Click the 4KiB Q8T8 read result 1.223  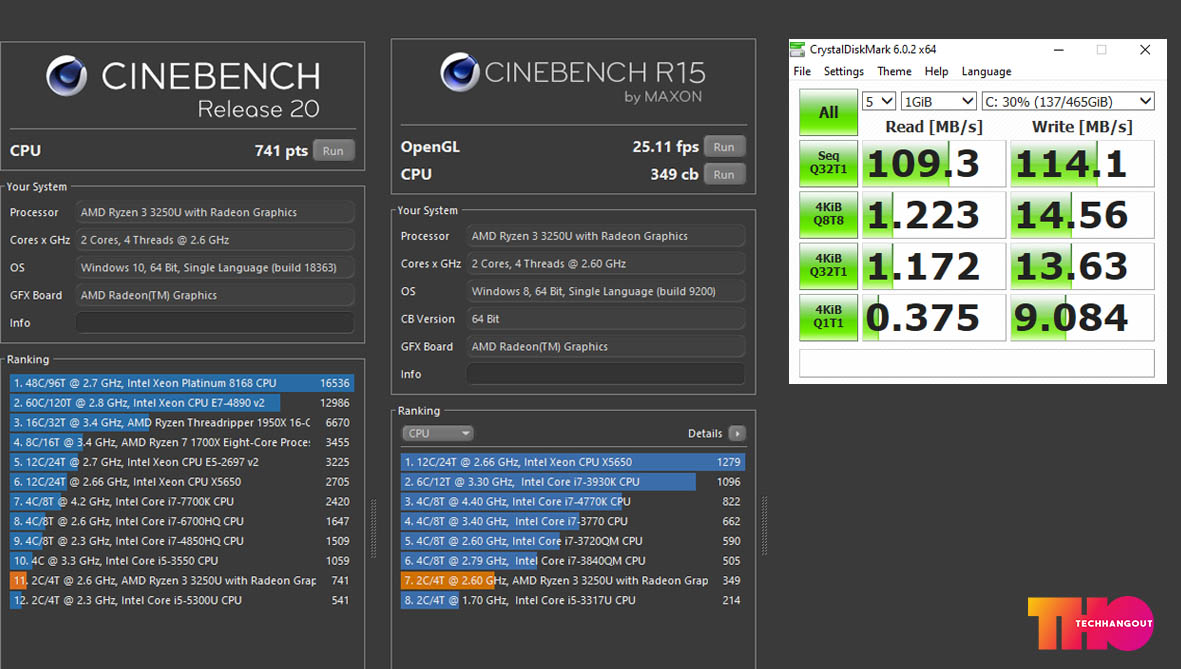click(x=933, y=215)
